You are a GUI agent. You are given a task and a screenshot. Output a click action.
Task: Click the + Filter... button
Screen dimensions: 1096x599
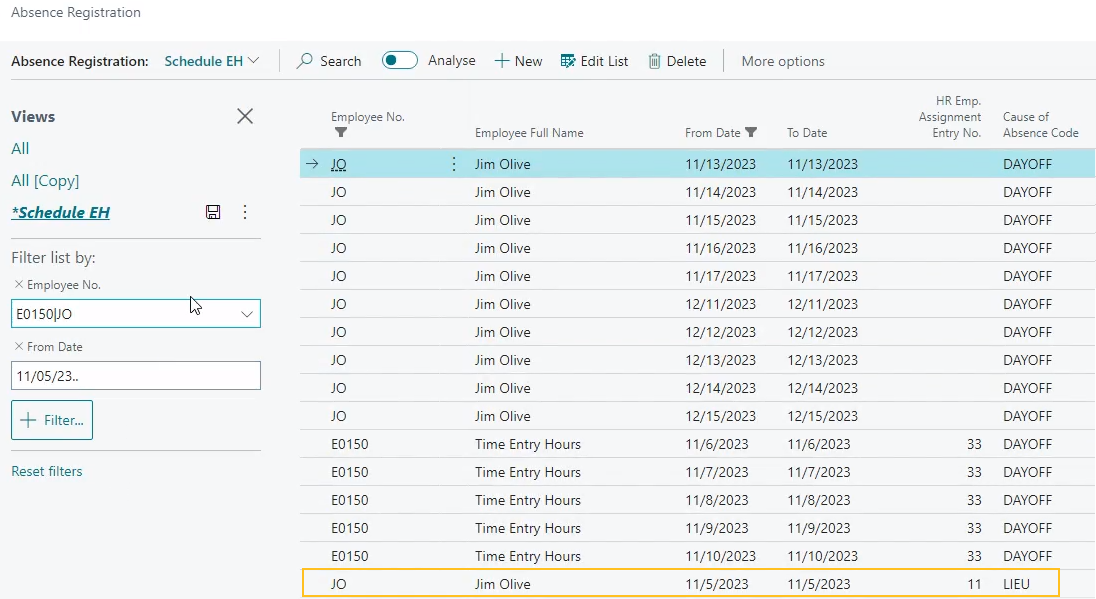pos(51,420)
